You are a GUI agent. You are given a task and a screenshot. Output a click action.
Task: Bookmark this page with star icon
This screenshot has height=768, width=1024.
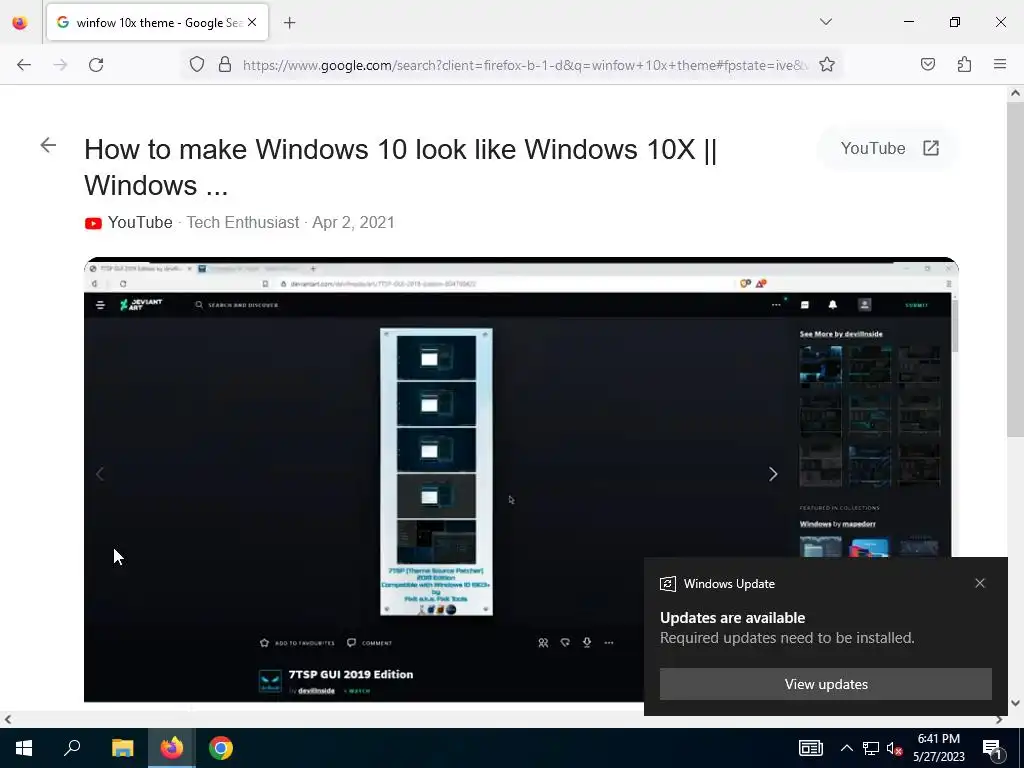point(827,64)
